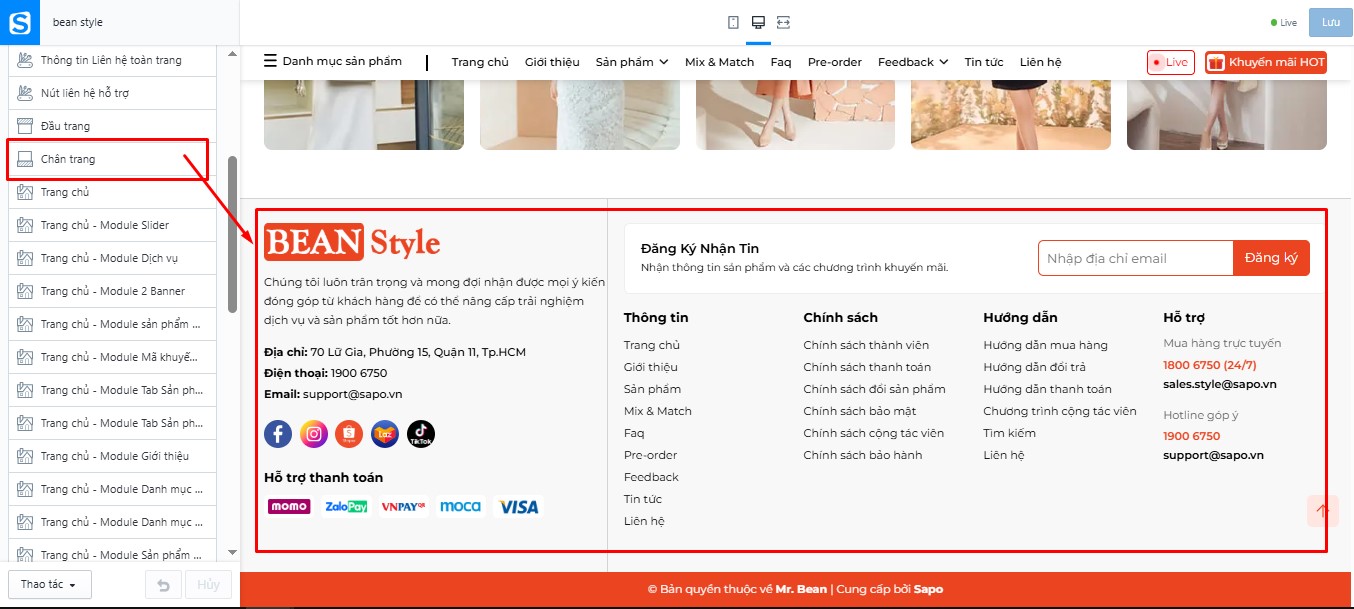The height and width of the screenshot is (609, 1354).
Task: Click Faq in top navigation
Action: (x=781, y=62)
